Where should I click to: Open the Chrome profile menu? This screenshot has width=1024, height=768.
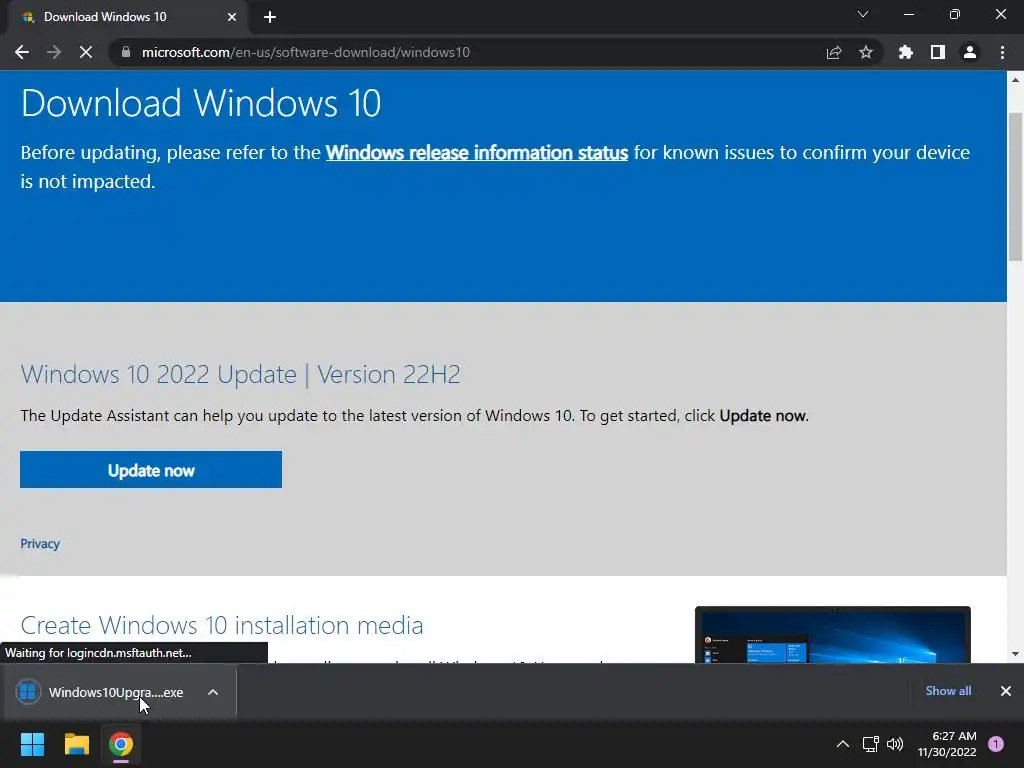[x=970, y=52]
